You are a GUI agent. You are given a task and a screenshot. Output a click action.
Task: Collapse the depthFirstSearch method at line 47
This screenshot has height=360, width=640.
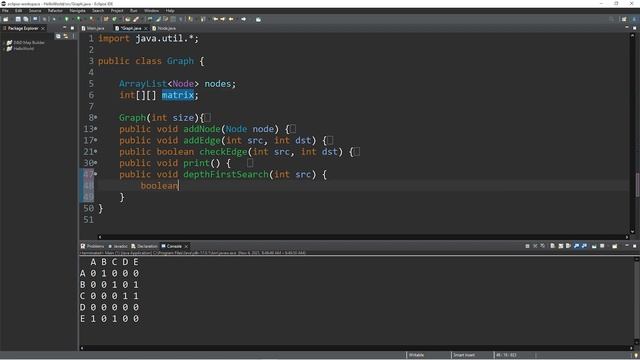coord(96,174)
